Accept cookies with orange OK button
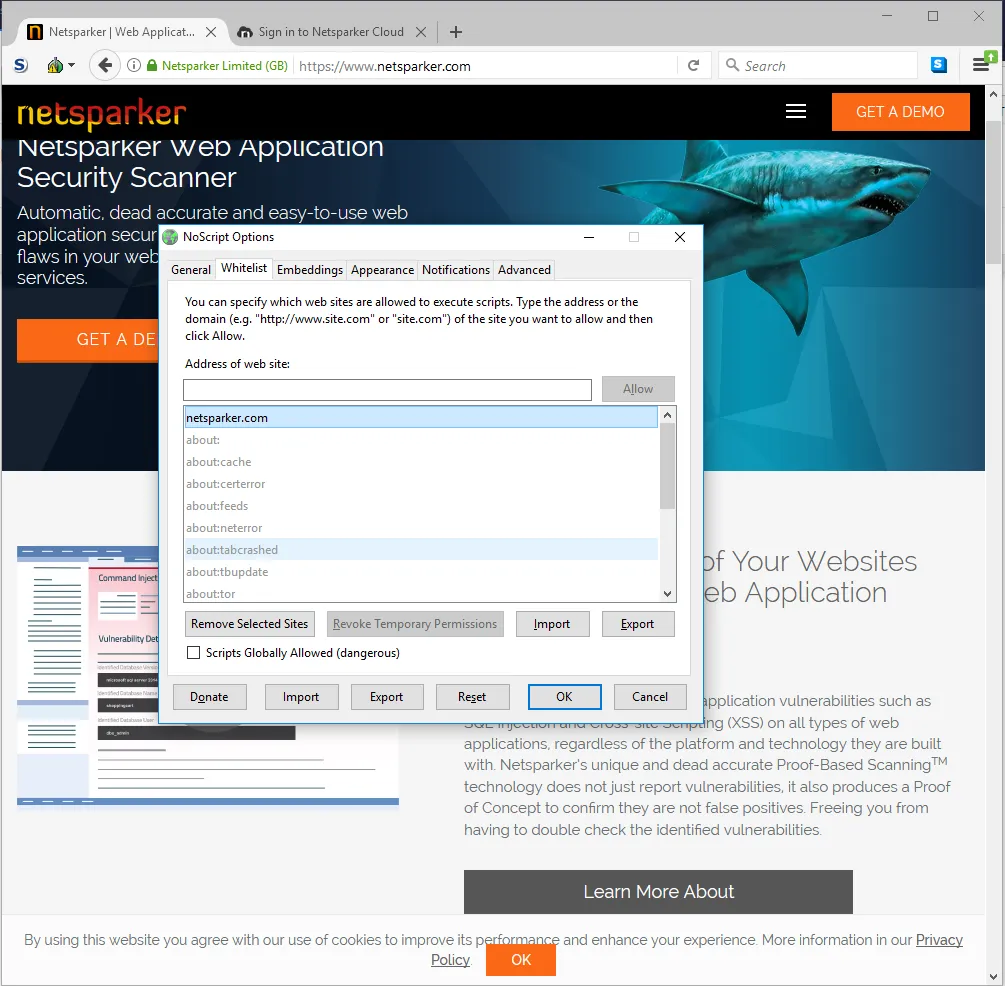This screenshot has width=1005, height=986. 520,960
